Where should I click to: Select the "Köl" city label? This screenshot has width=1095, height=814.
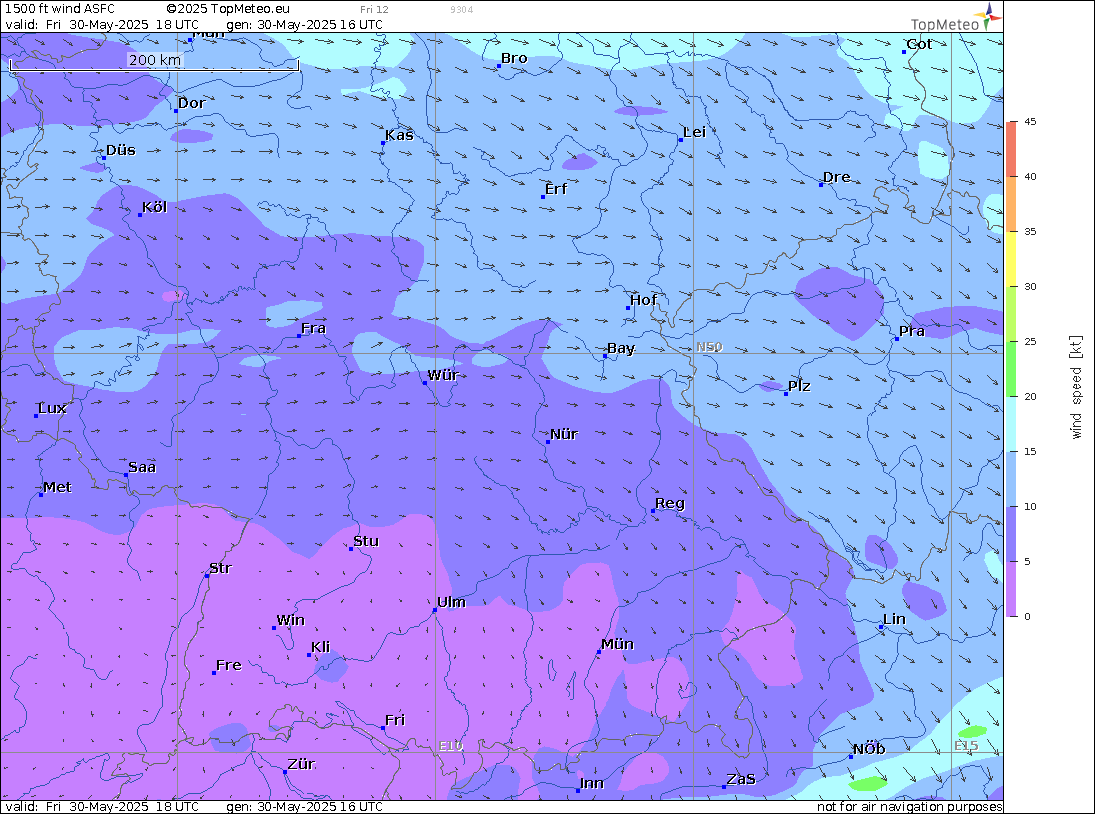[x=154, y=207]
